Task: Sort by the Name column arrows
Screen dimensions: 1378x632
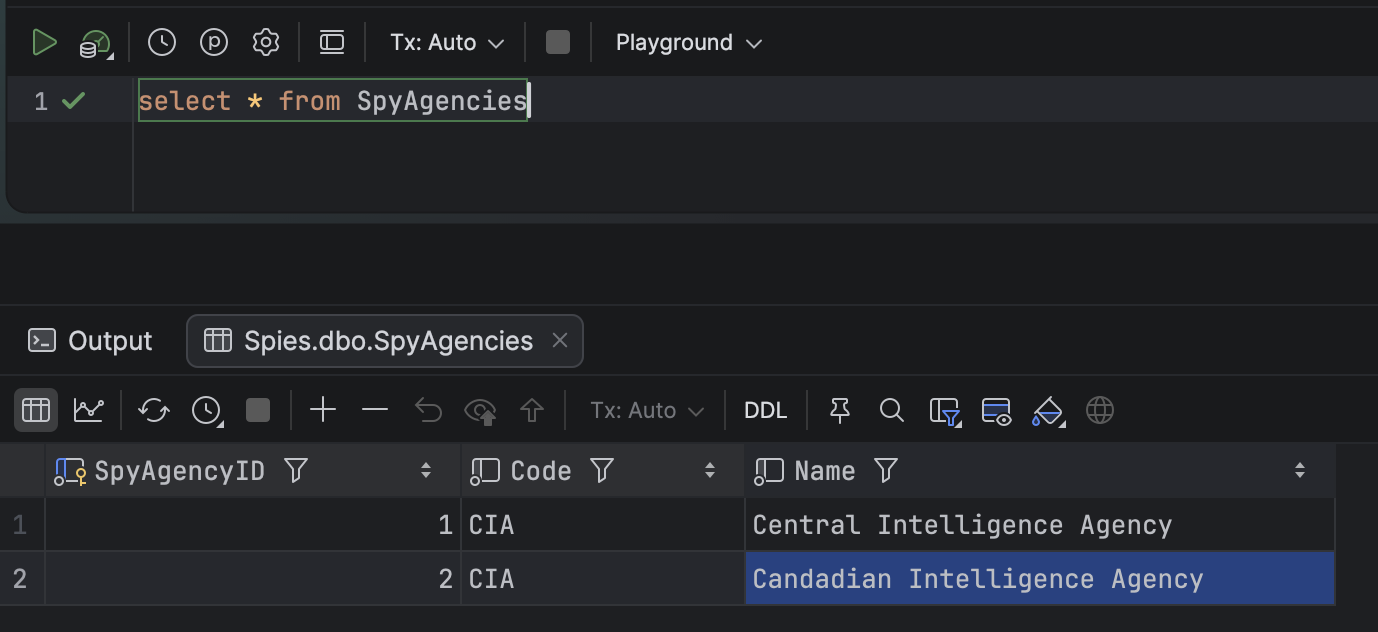Action: 1300,471
